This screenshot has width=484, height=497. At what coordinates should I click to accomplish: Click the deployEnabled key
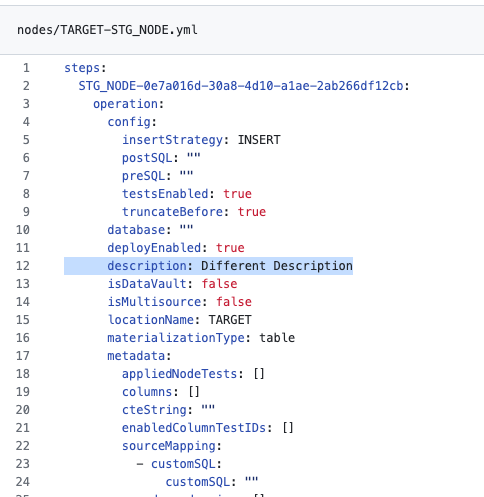pos(154,248)
